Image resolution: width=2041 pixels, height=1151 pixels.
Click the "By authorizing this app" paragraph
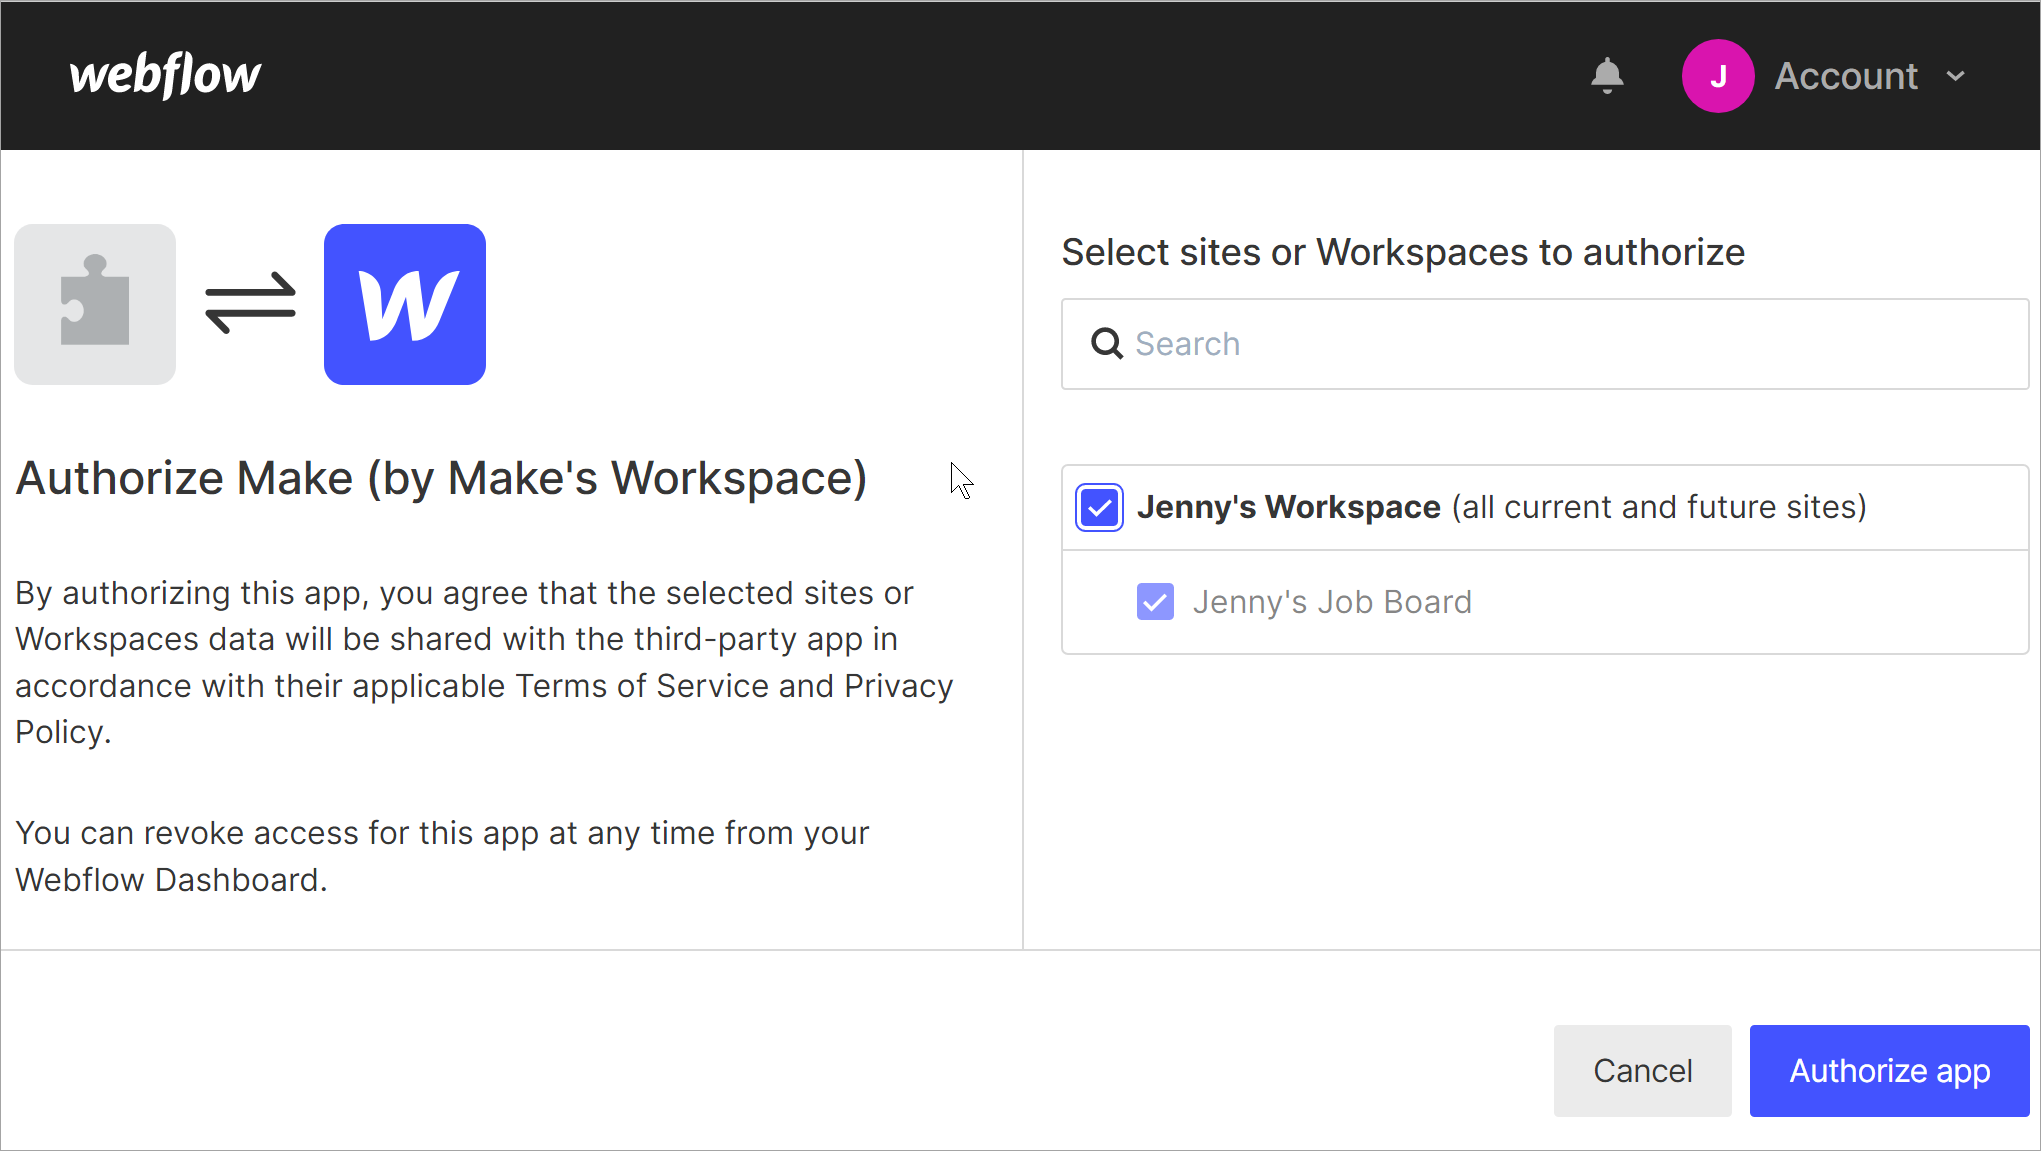click(x=485, y=662)
